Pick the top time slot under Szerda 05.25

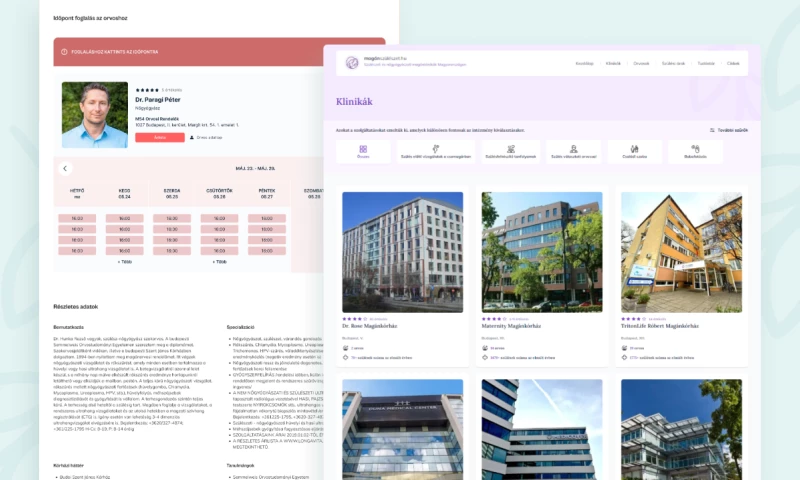coord(172,218)
